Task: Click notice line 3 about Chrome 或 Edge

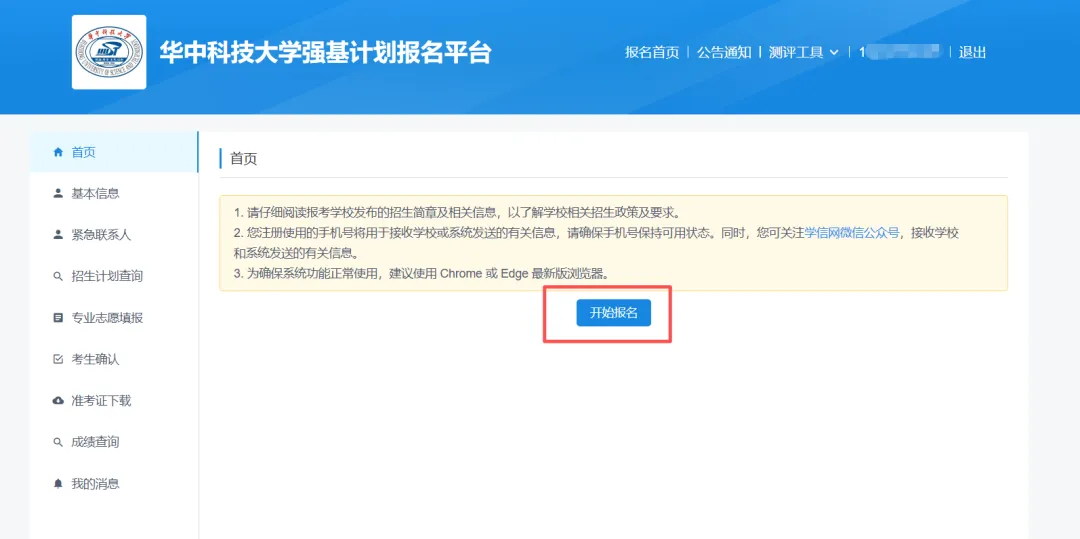Action: pos(422,273)
